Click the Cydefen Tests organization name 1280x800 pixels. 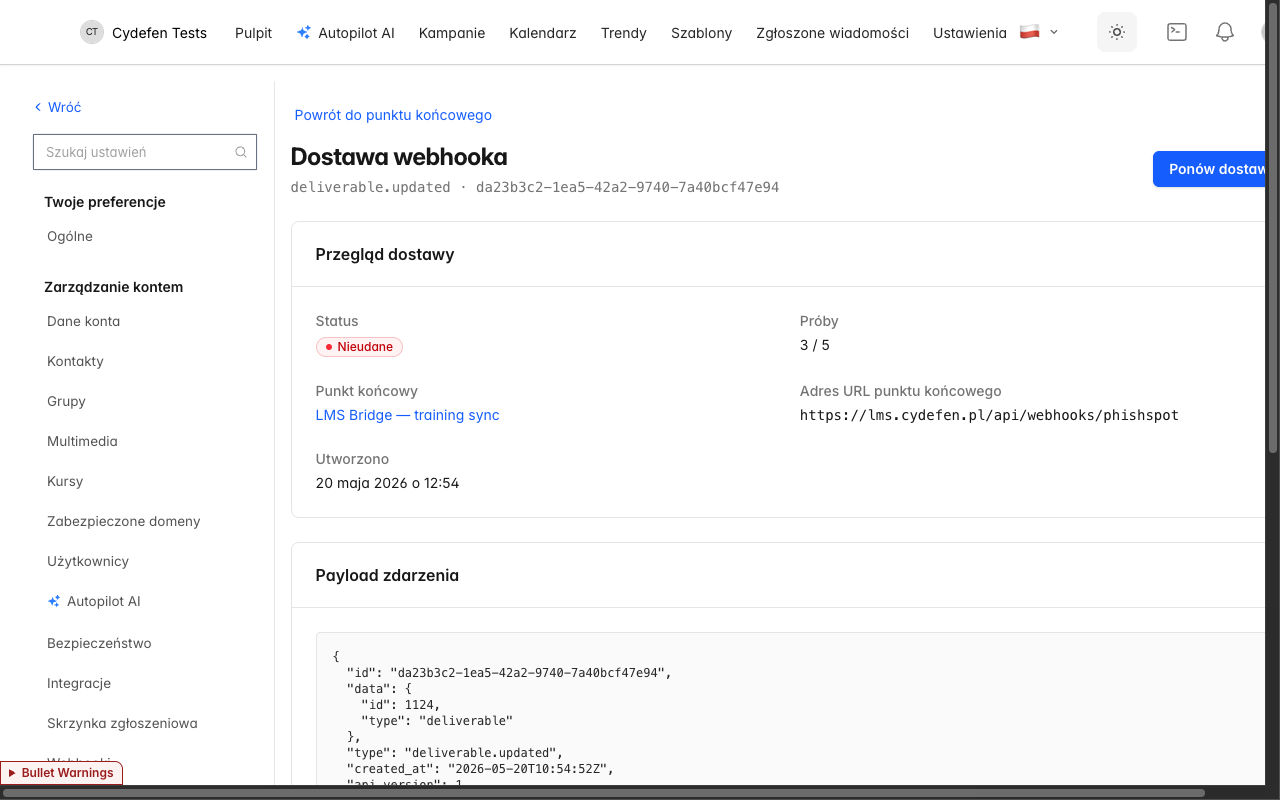(x=160, y=33)
